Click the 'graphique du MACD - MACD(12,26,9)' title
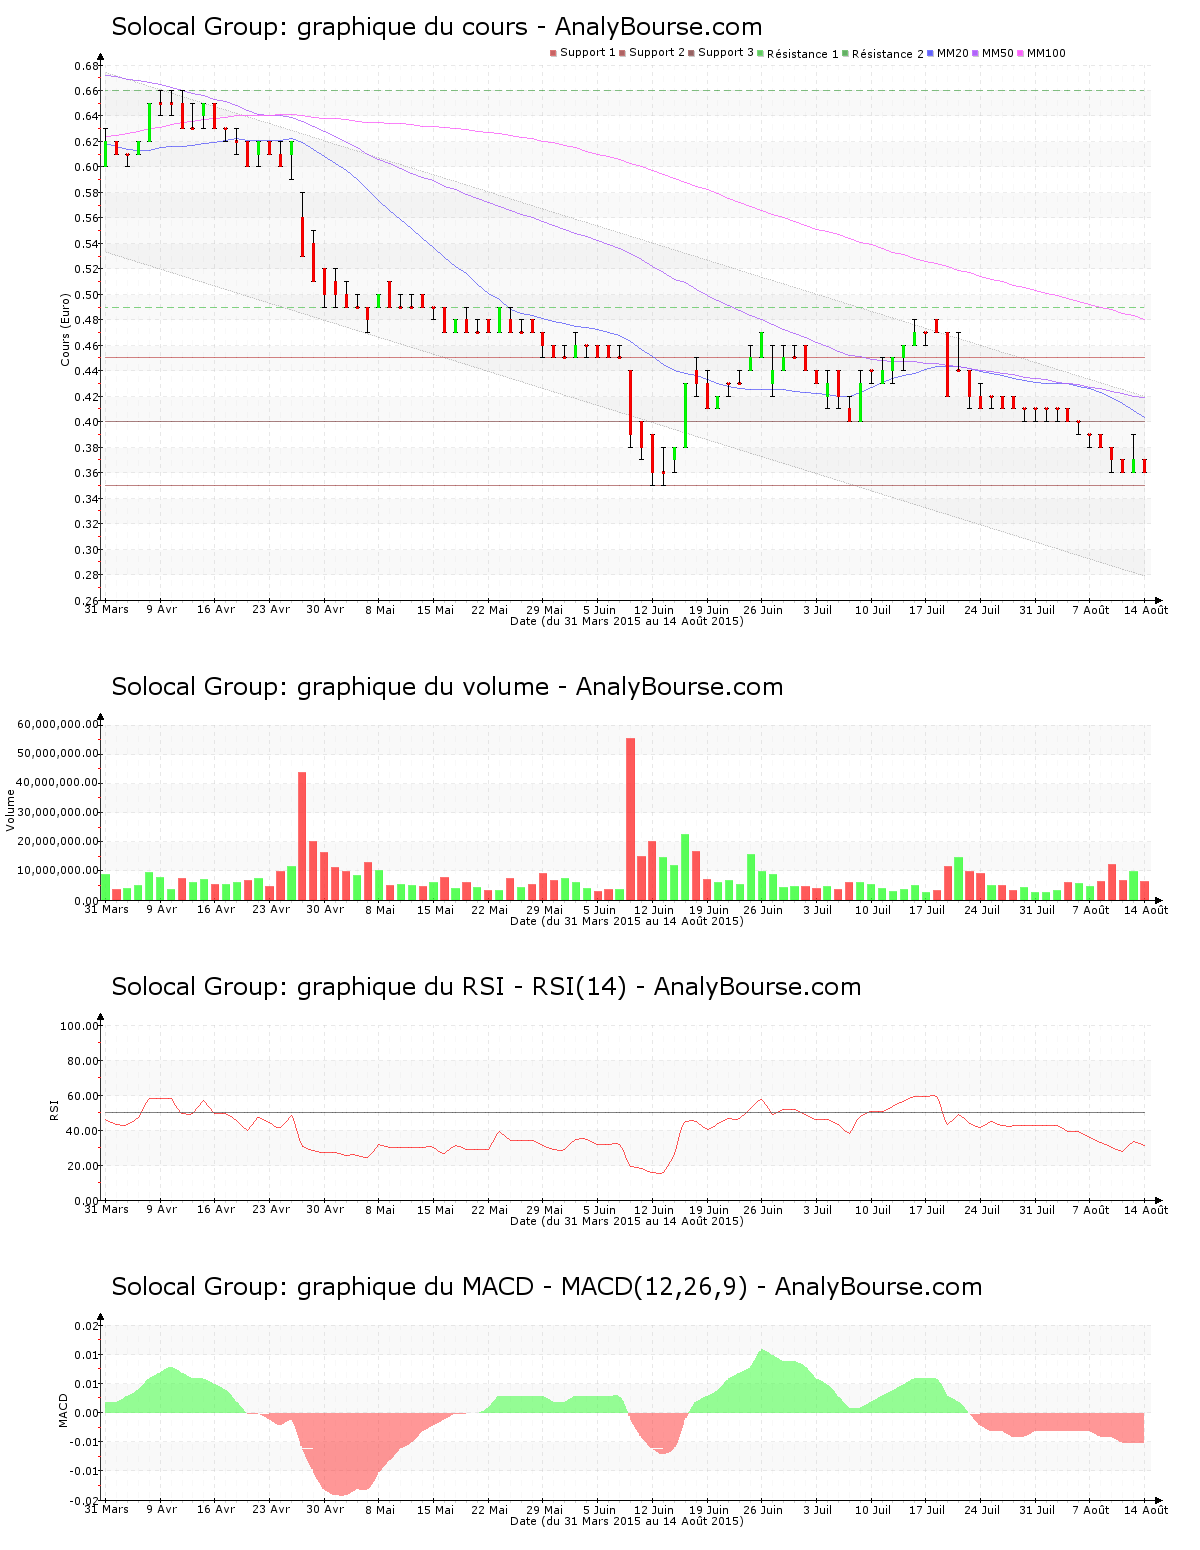 547,1287
